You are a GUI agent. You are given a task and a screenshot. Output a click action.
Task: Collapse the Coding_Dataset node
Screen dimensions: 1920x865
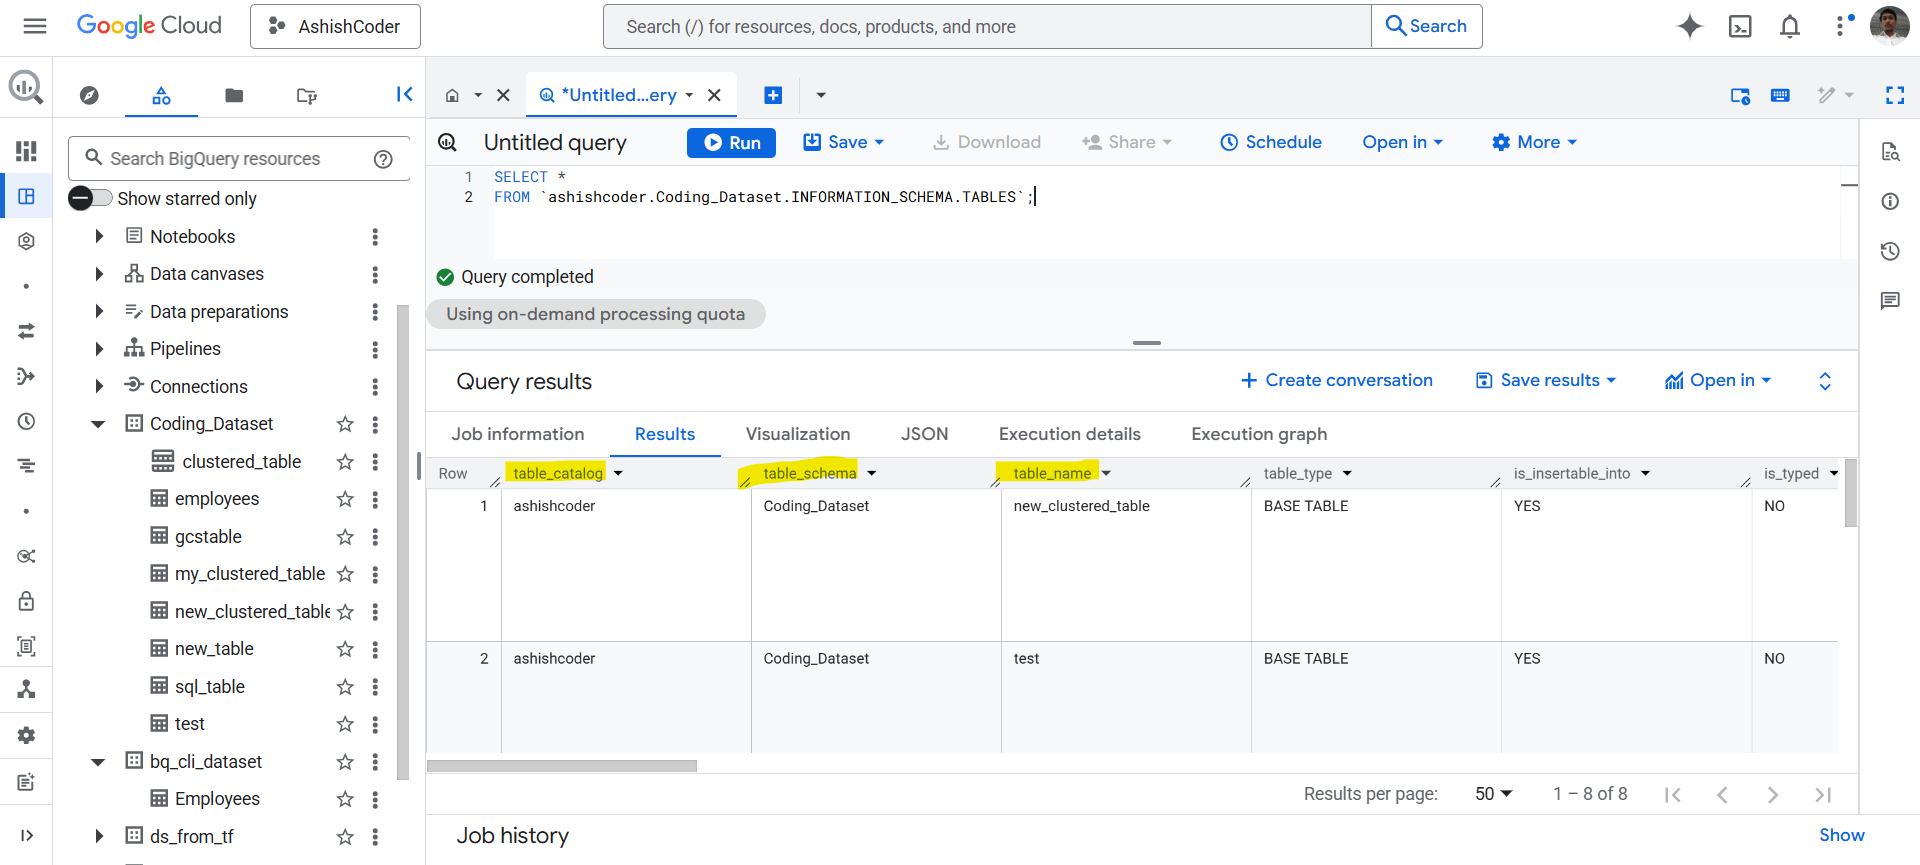(x=98, y=424)
